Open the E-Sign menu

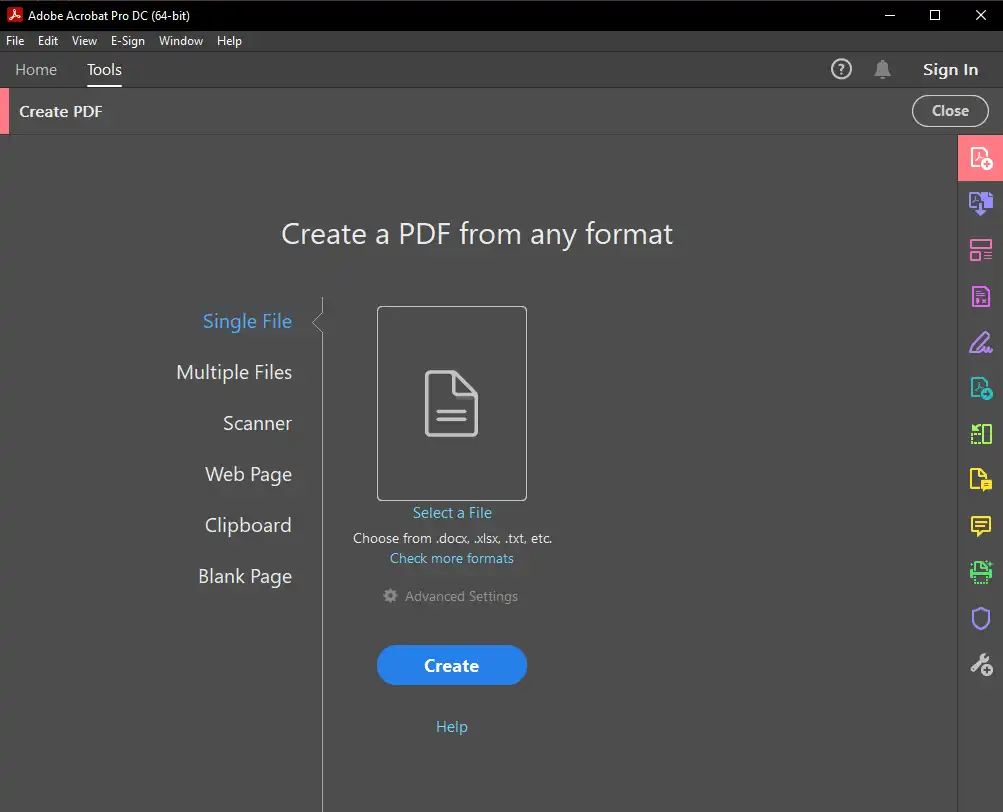[128, 41]
